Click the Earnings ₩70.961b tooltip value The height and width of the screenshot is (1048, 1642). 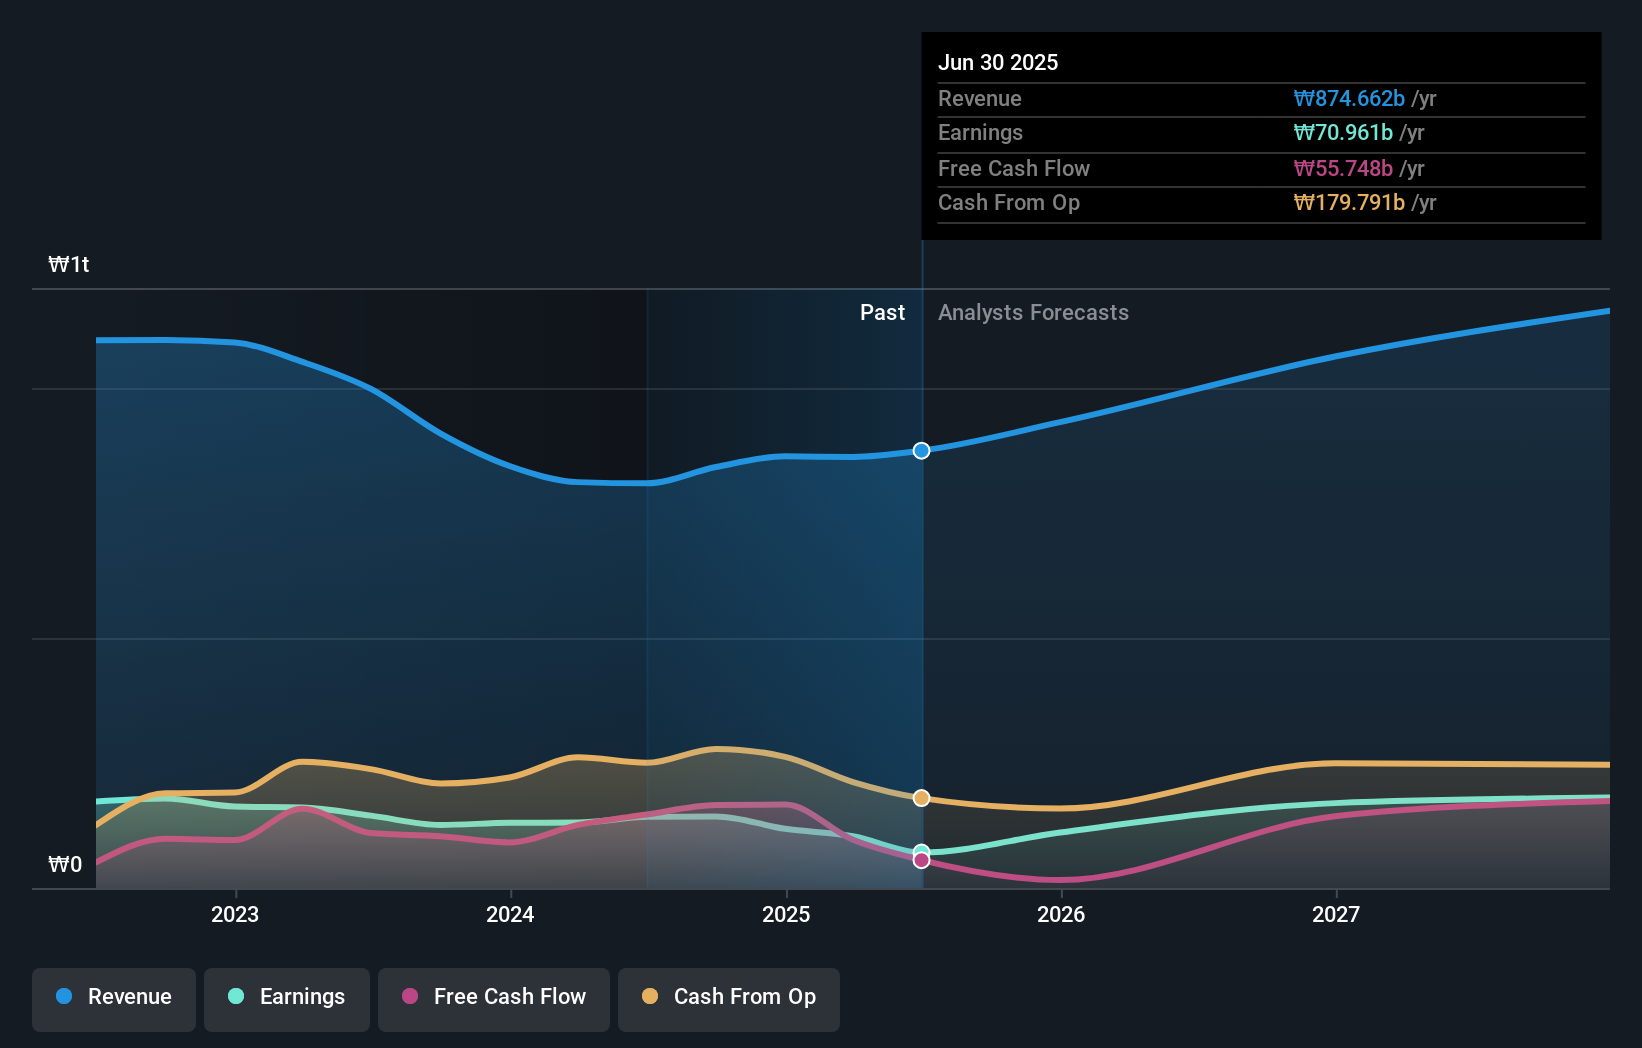click(x=1342, y=133)
